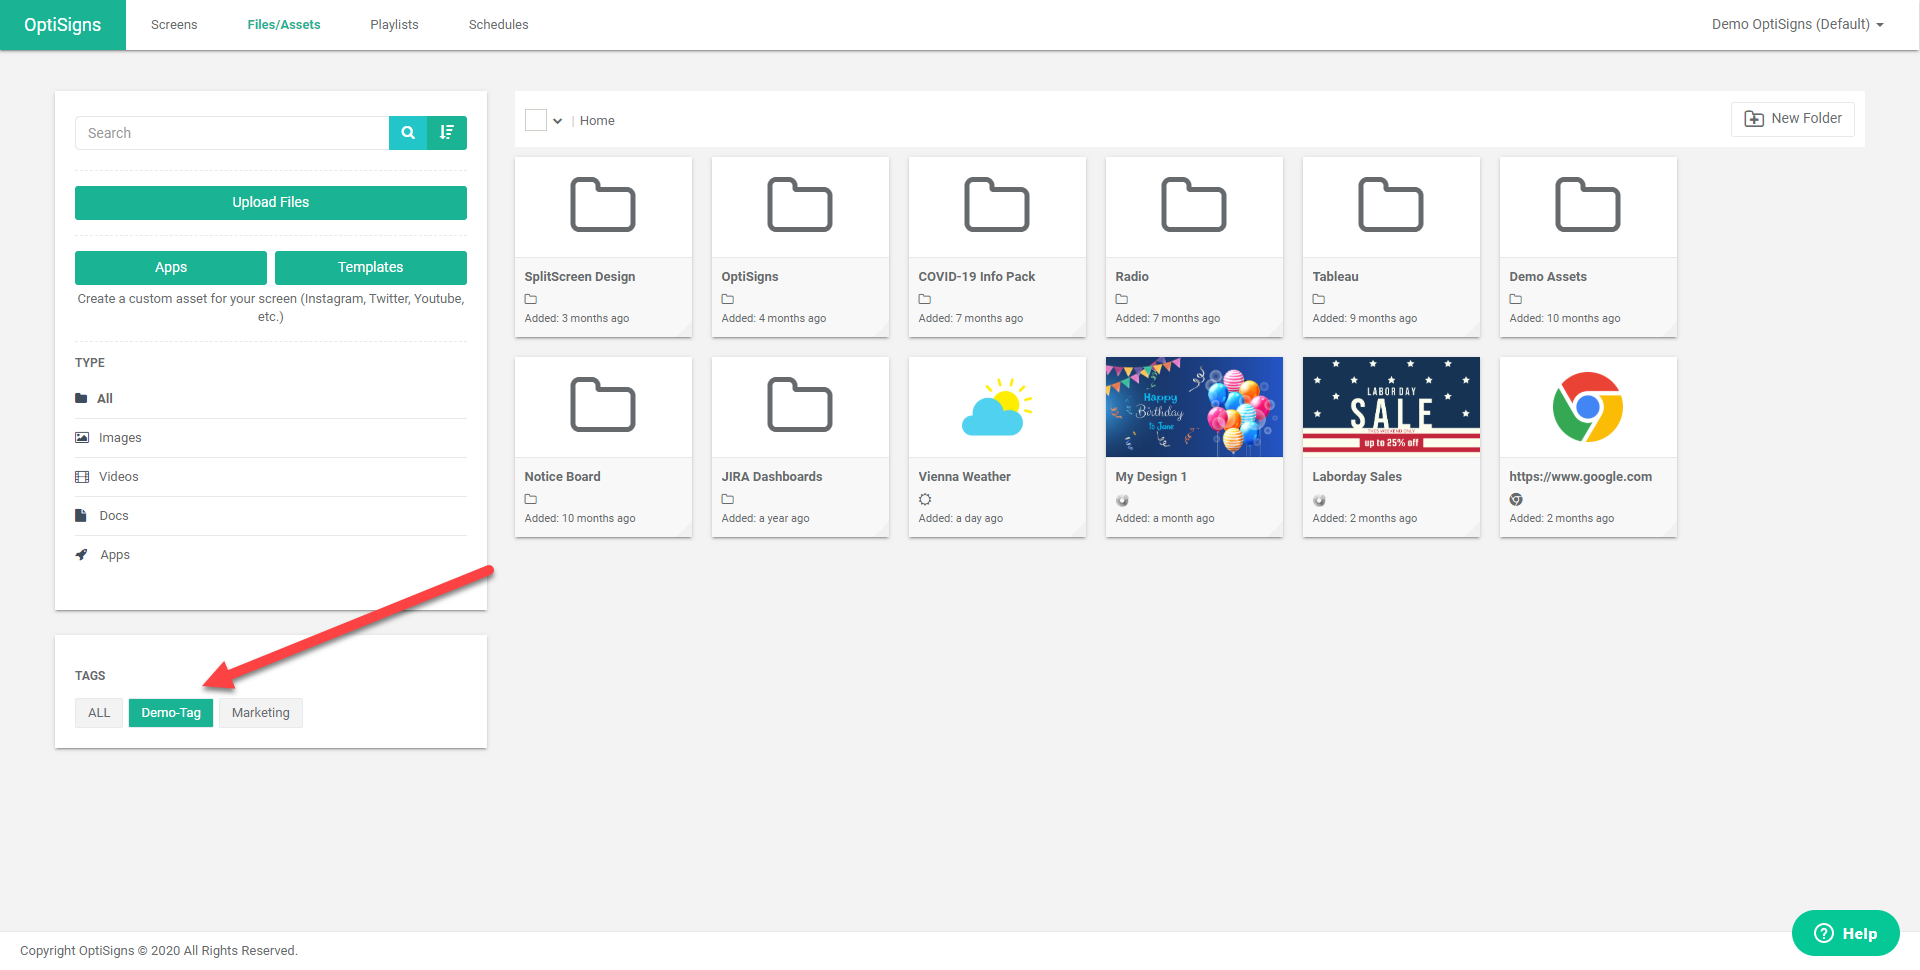This screenshot has height=970, width=1920.
Task: Tick the select-all checkbox beside Home
Action: (536, 120)
